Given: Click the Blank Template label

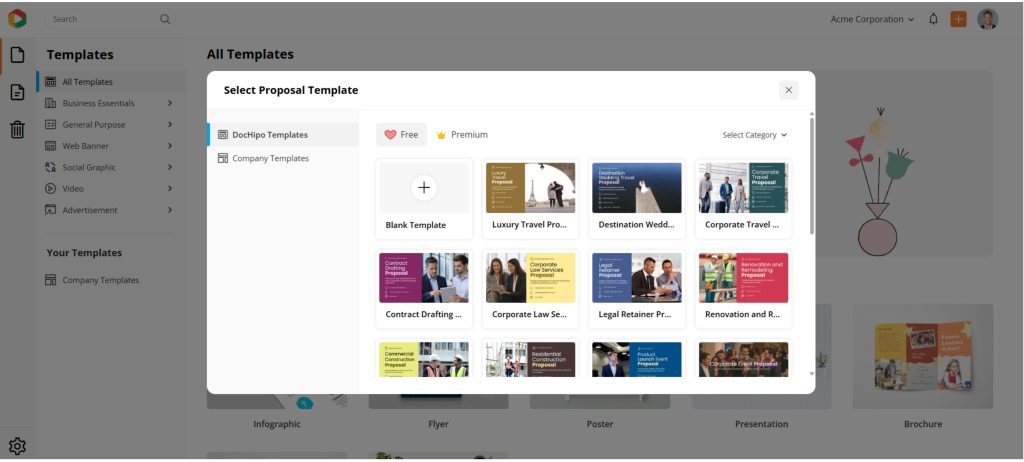Looking at the screenshot, I should [x=415, y=225].
